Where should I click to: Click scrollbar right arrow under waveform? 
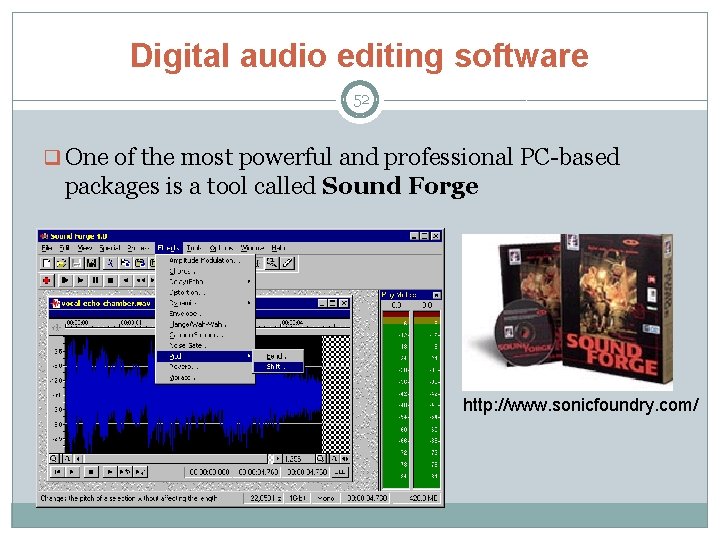(278, 458)
